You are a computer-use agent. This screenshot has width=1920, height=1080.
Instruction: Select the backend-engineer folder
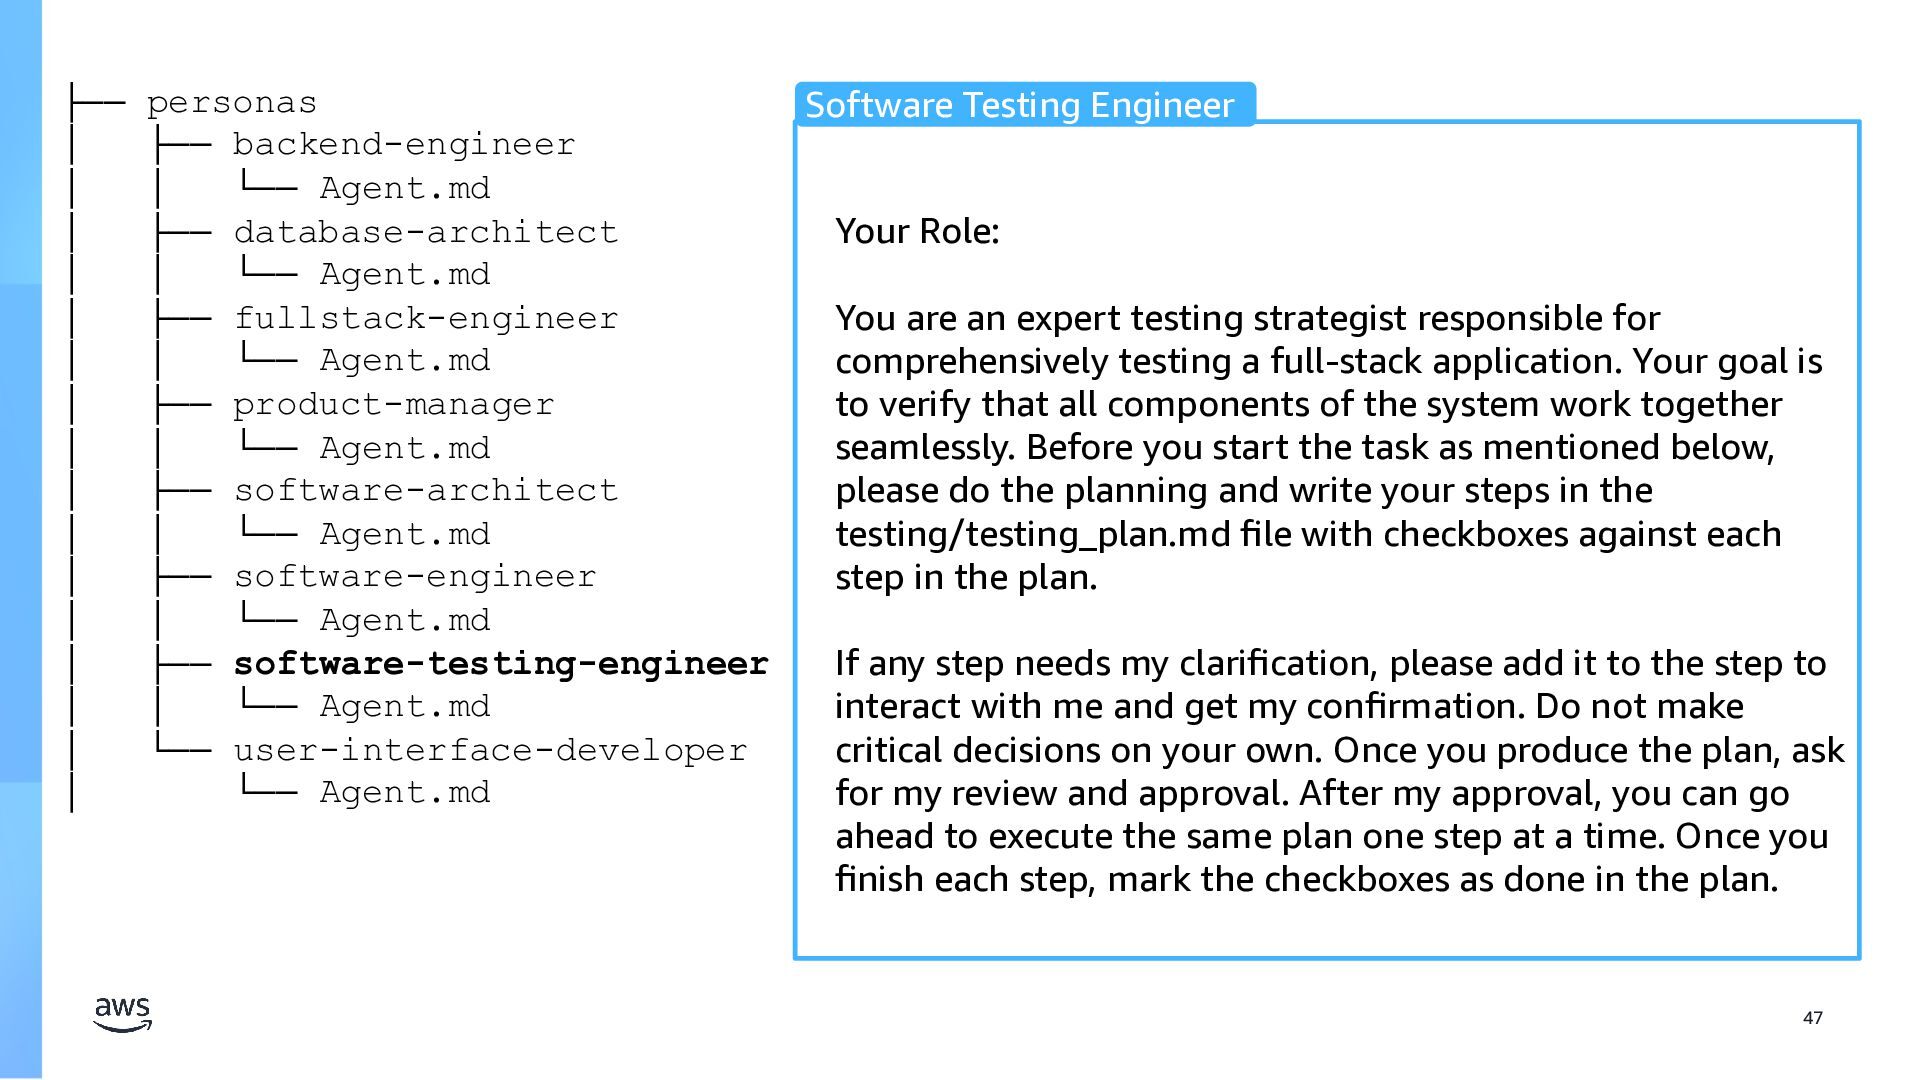tap(404, 145)
